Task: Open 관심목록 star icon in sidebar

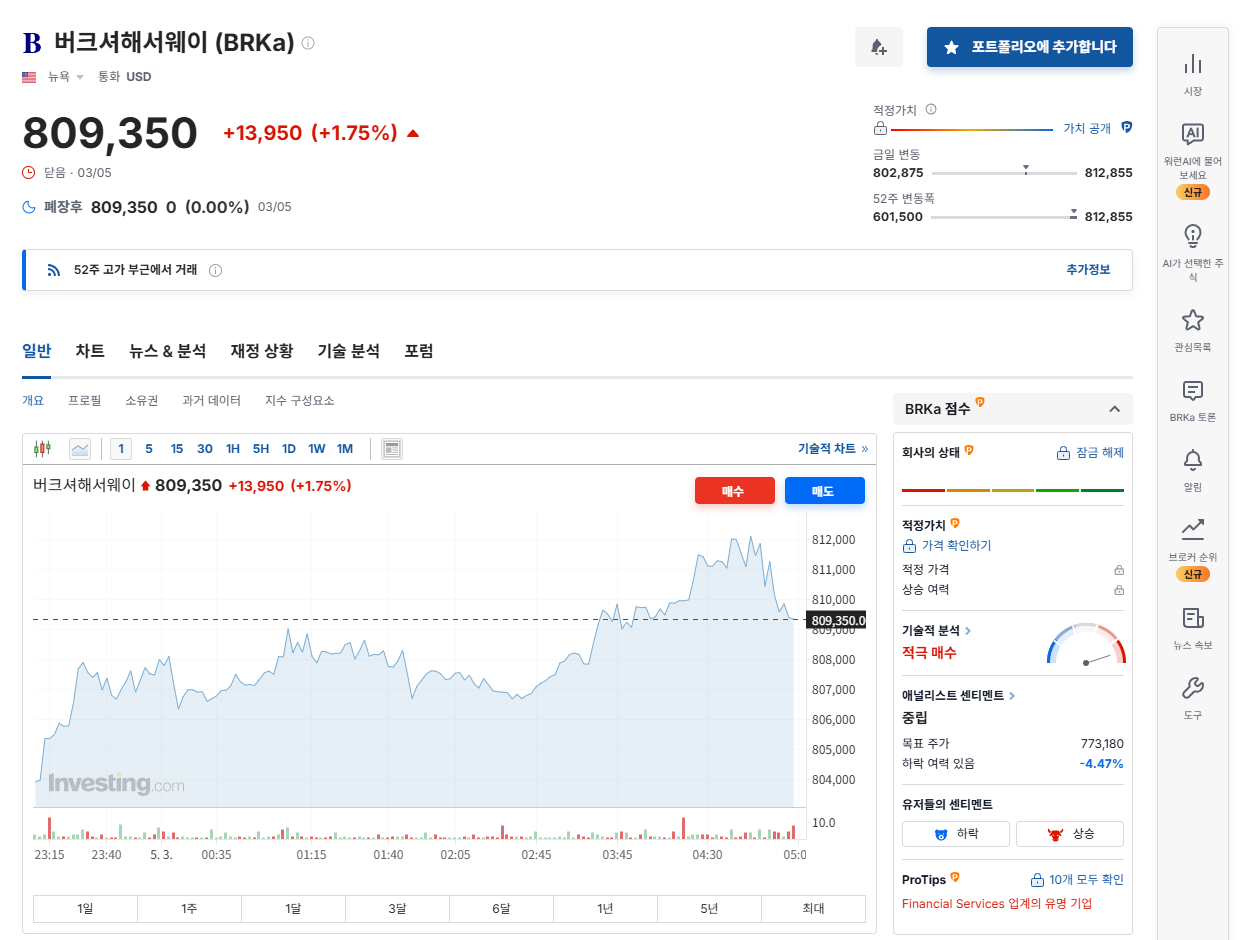Action: coord(1193,320)
